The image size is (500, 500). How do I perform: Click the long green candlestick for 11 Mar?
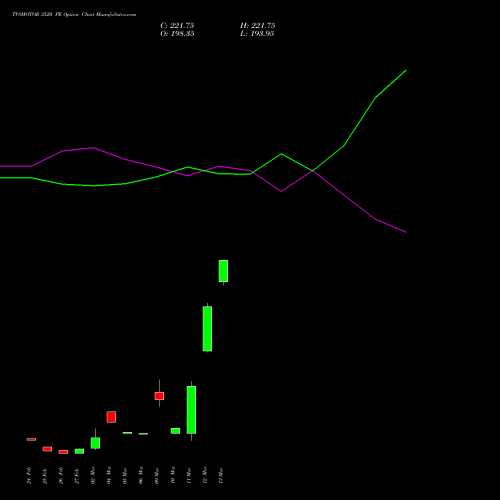coord(191,410)
